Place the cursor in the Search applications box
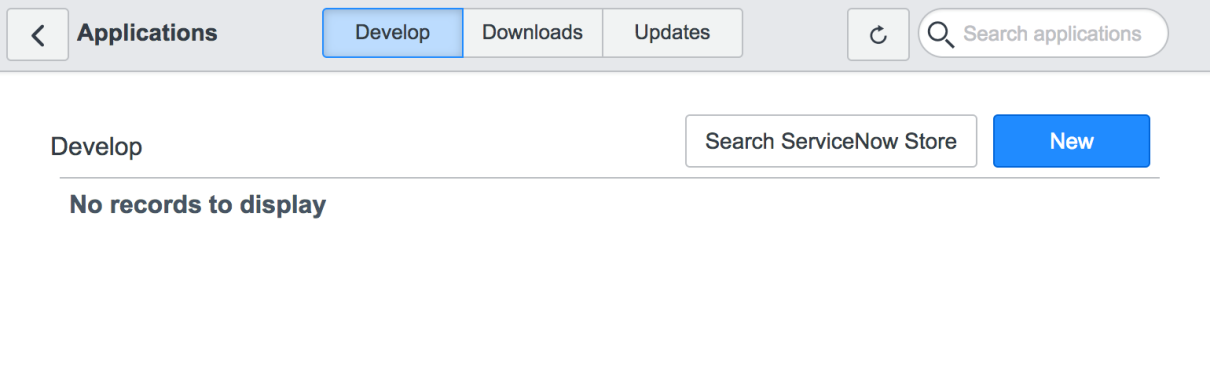This screenshot has height=365, width=1210. (x=1043, y=34)
